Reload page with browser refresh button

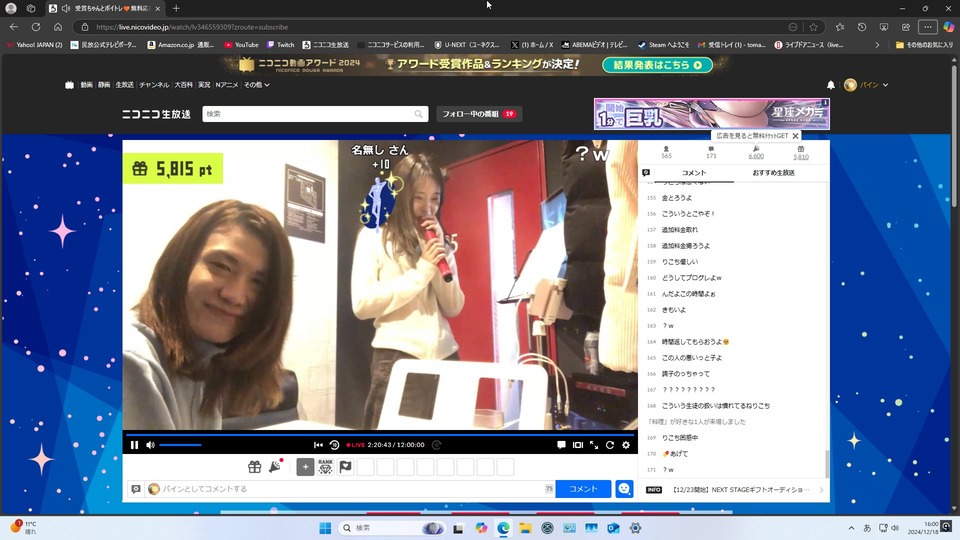tap(36, 27)
